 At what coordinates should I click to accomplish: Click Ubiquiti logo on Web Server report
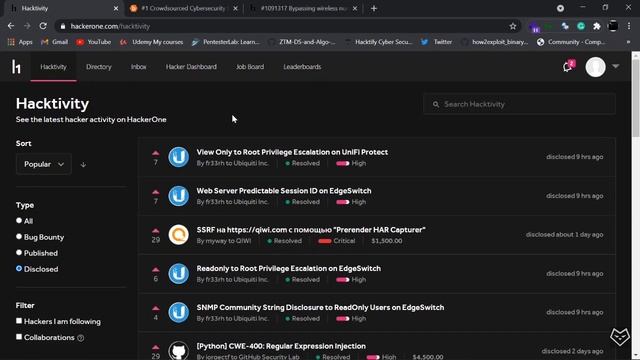(178, 196)
